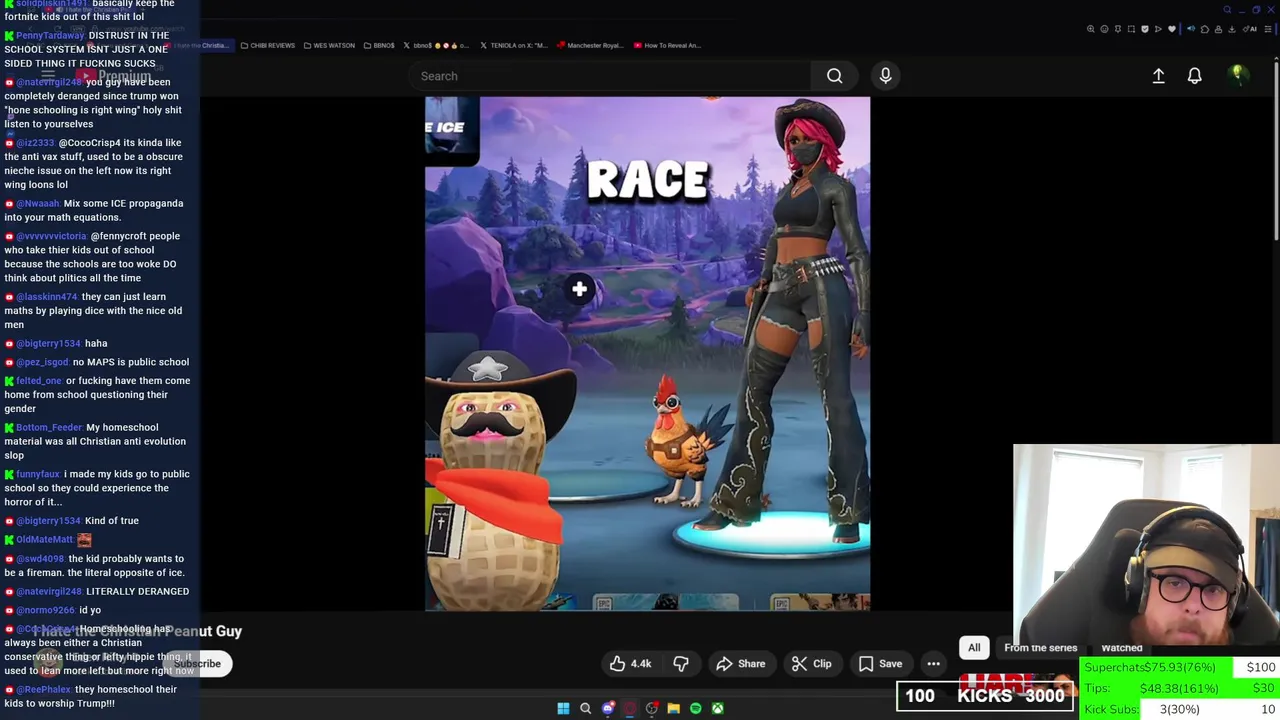The width and height of the screenshot is (1280, 720).
Task: Click the page vertical scrollbar
Action: pos(1276,150)
